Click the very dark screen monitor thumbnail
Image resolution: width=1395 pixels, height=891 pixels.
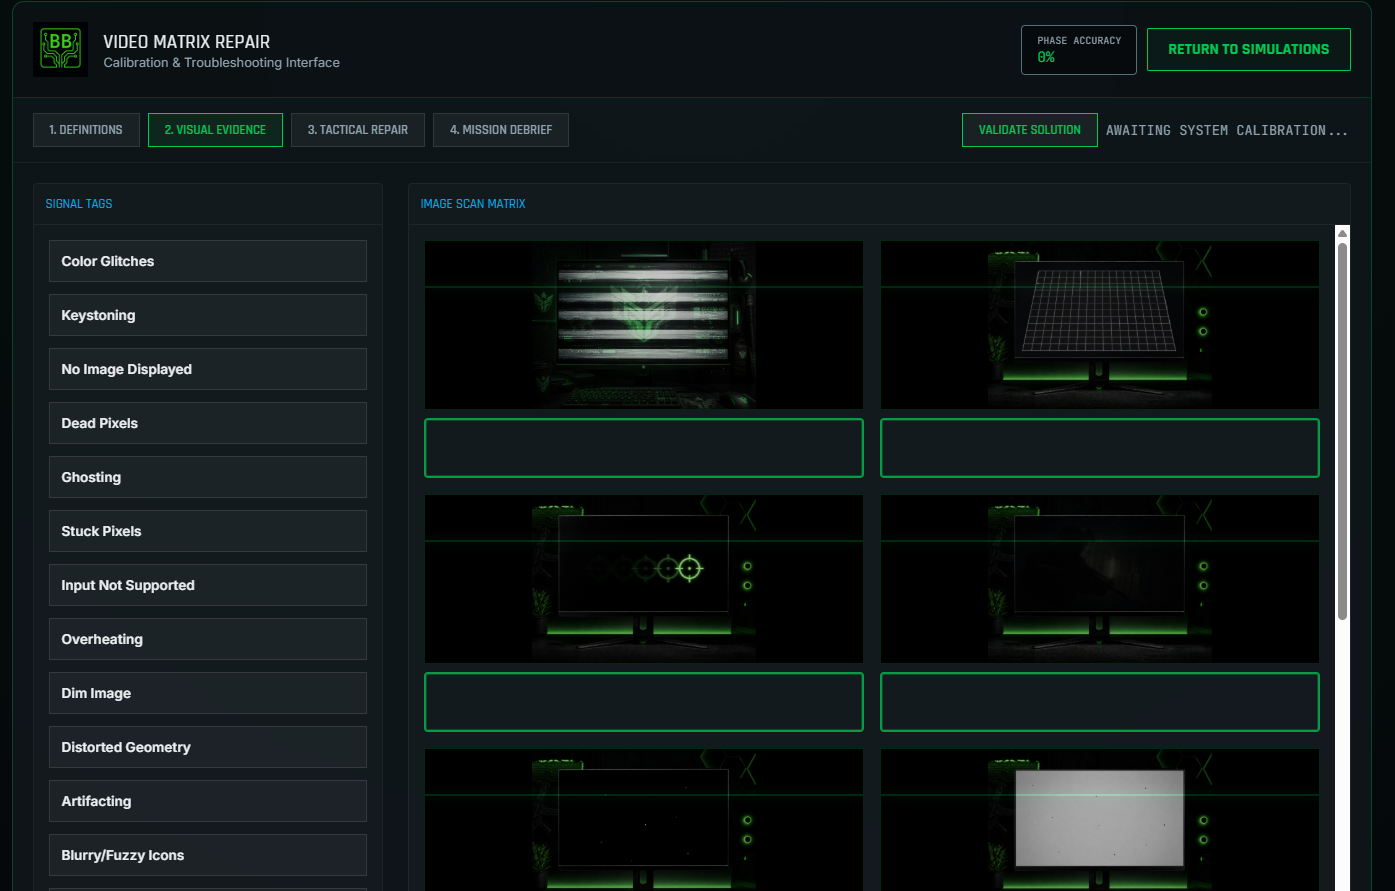1100,579
